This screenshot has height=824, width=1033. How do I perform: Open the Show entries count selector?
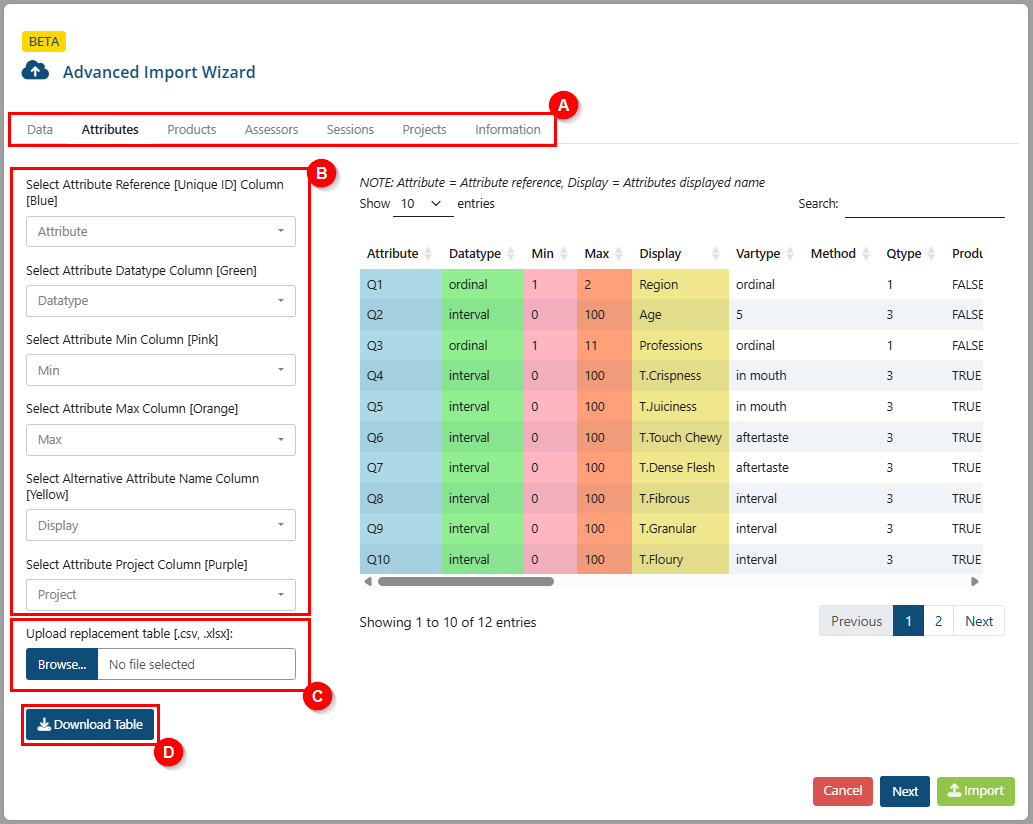(422, 204)
